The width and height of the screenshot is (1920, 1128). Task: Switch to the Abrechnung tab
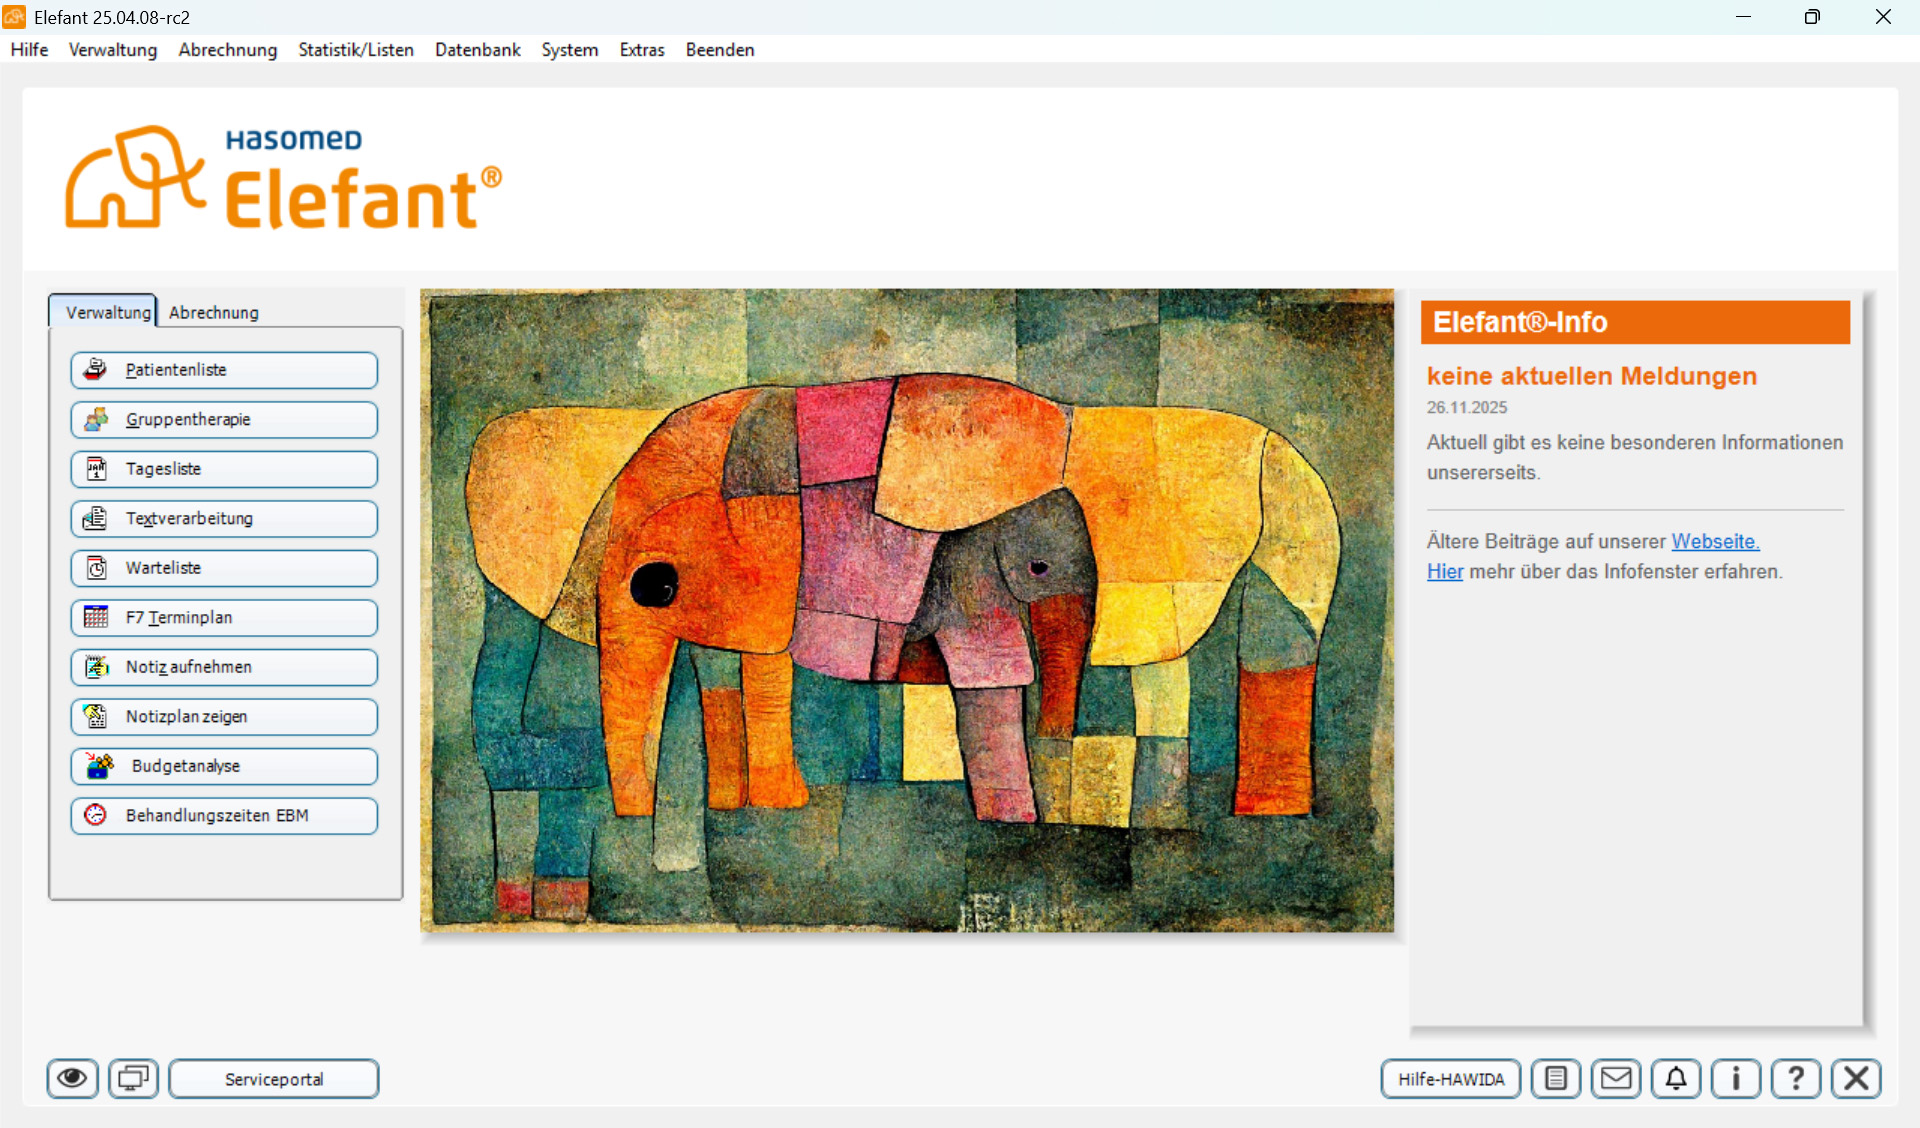pos(213,312)
